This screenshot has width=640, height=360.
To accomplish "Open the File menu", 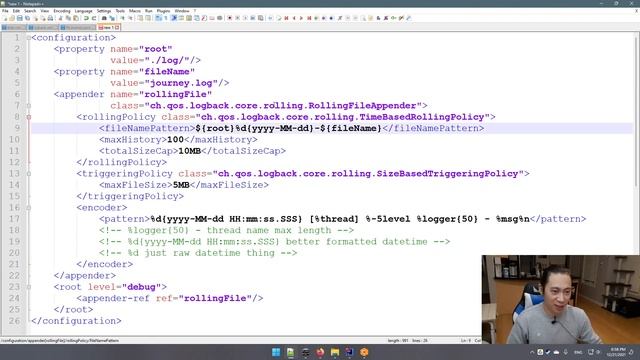I will click(x=5, y=11).
